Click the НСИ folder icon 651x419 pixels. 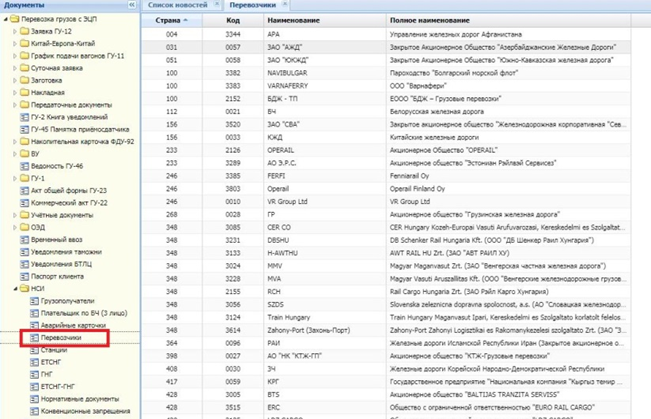point(24,289)
